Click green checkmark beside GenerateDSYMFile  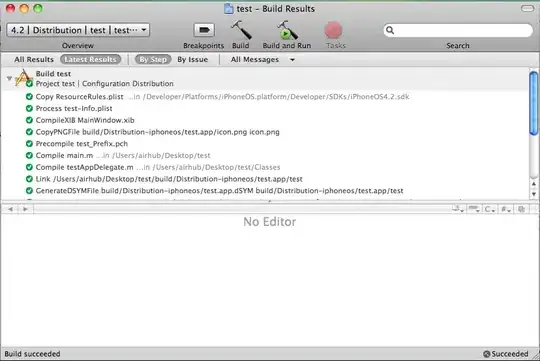(29, 190)
